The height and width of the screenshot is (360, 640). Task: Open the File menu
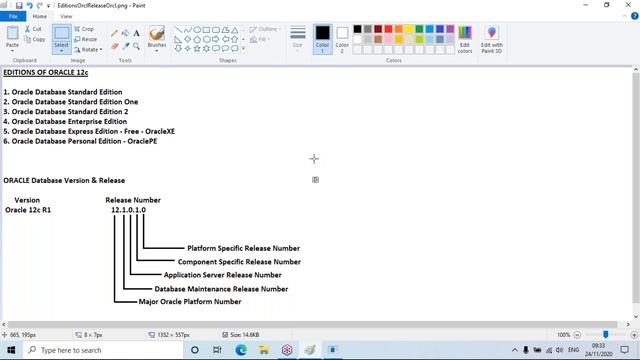click(x=13, y=16)
